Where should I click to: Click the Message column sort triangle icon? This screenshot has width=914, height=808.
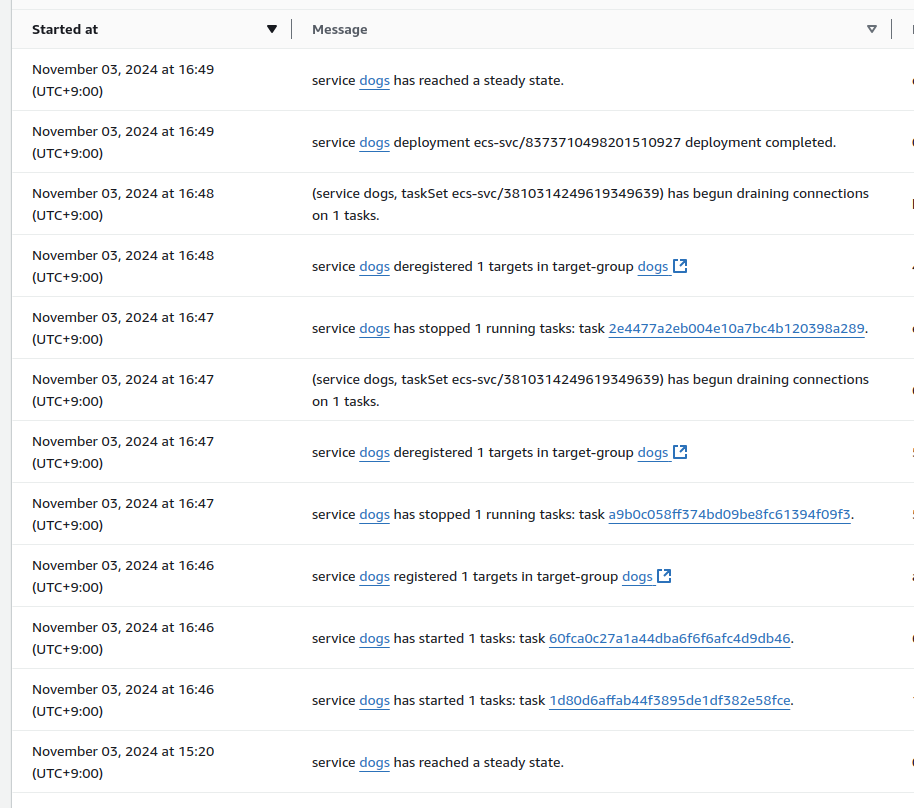[872, 30]
